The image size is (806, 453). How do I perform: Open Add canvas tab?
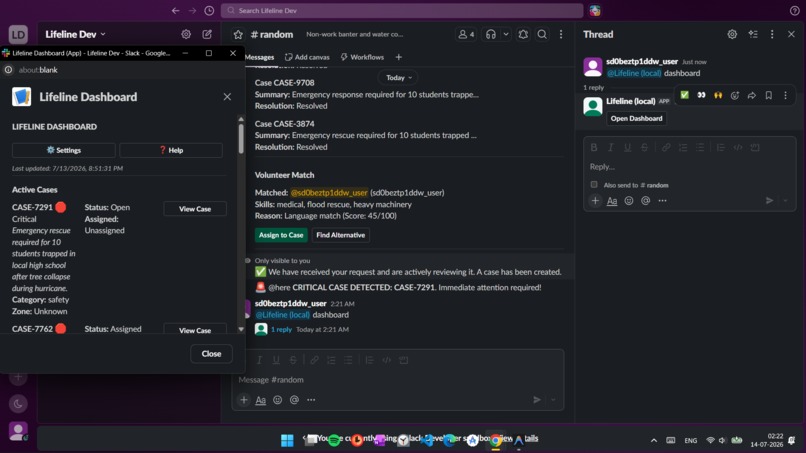click(x=307, y=57)
